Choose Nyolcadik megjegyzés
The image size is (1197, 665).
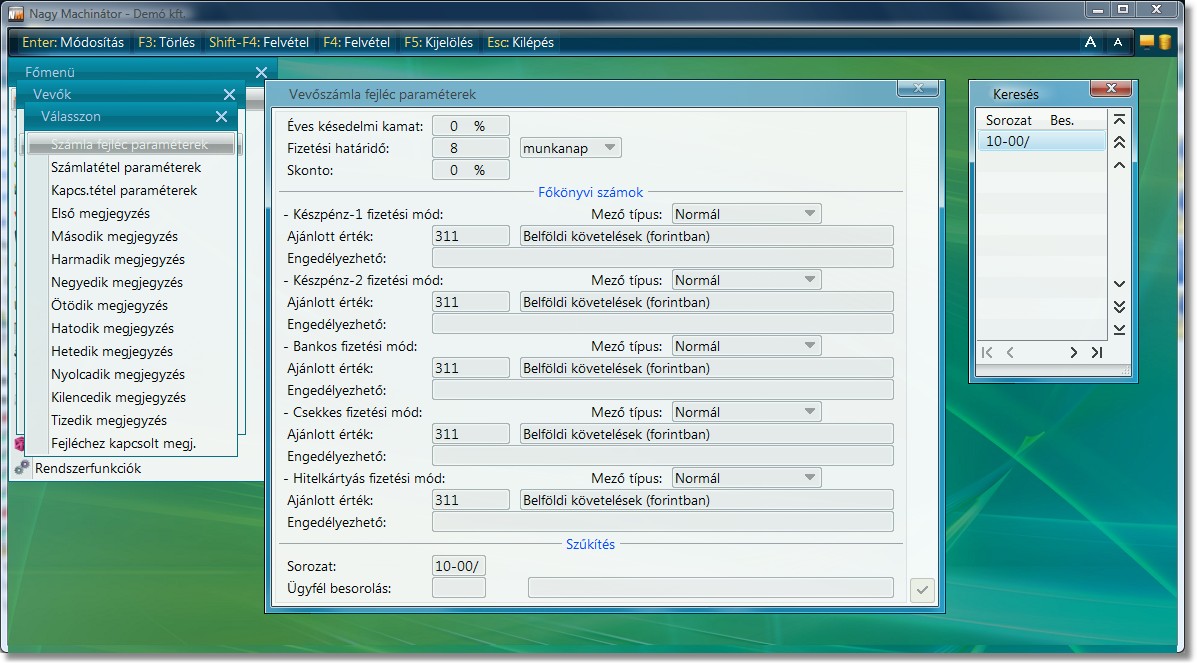click(x=118, y=374)
